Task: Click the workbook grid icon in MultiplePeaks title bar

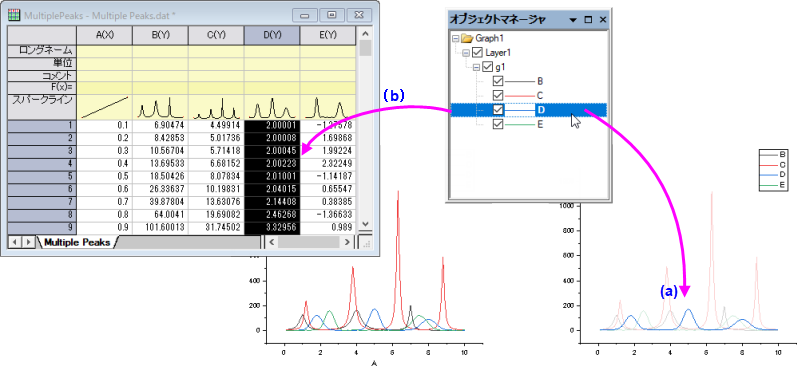Action: pos(14,15)
